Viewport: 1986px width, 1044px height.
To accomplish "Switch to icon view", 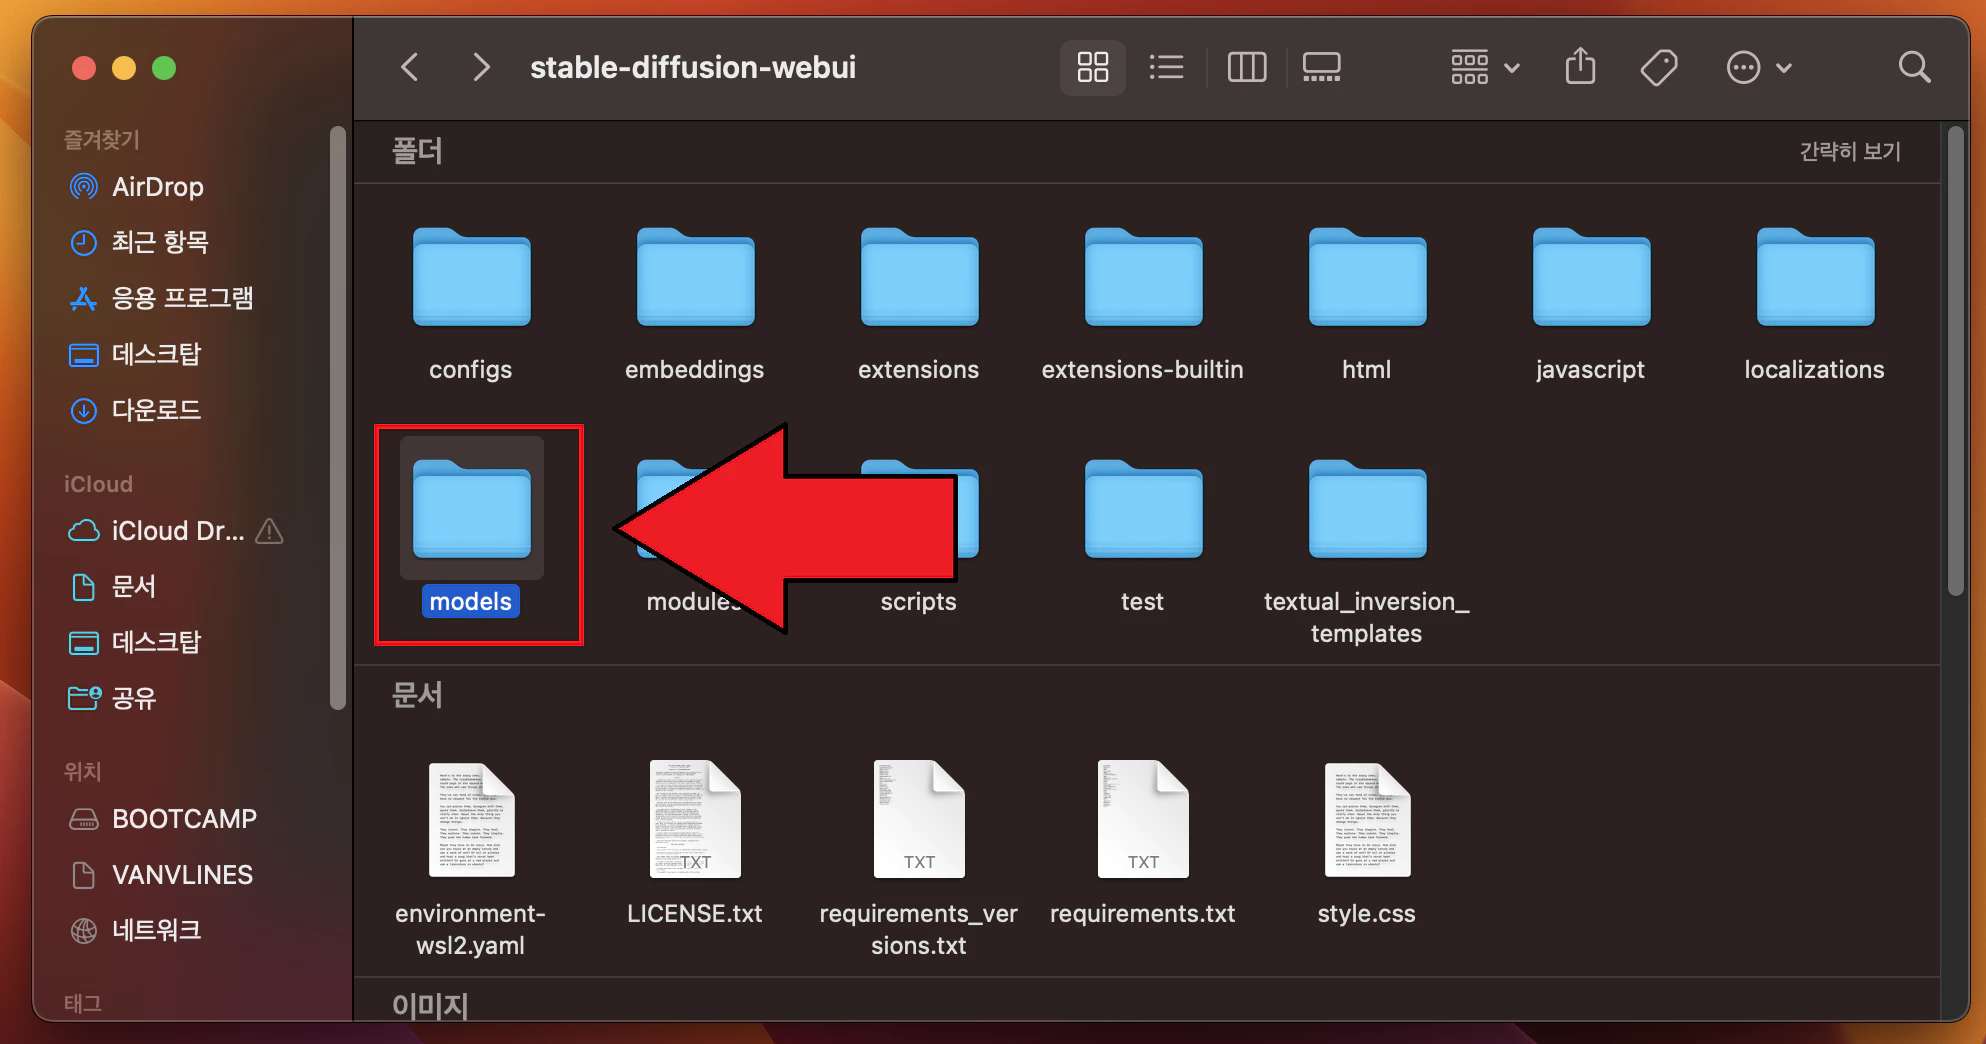I will (1093, 68).
